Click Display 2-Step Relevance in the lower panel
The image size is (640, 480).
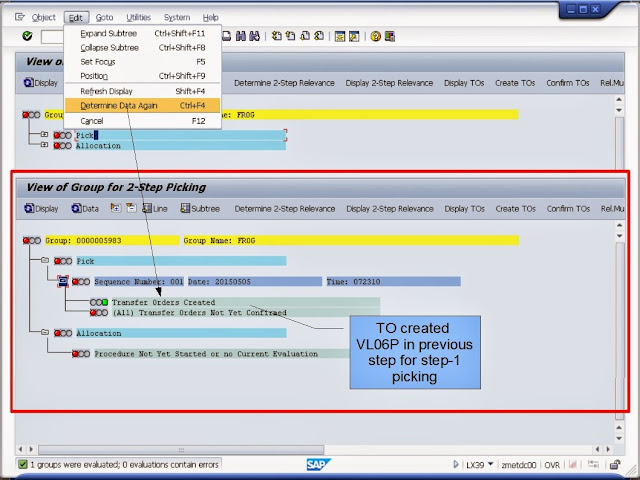coord(390,209)
